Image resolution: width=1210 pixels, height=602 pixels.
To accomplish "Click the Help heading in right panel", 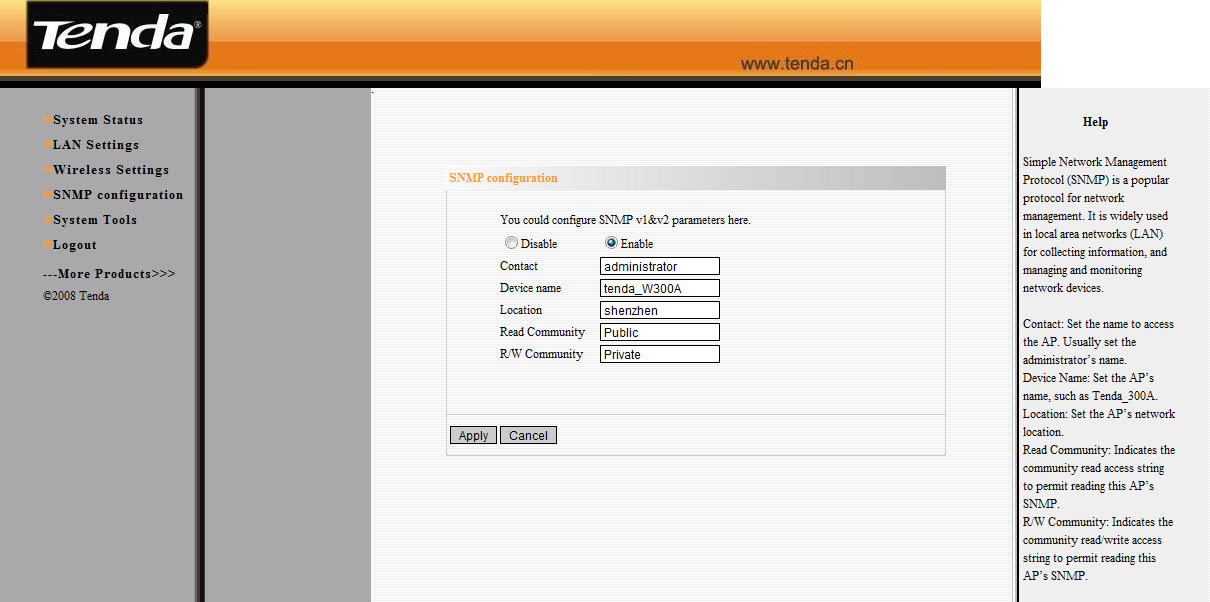I will point(1095,122).
